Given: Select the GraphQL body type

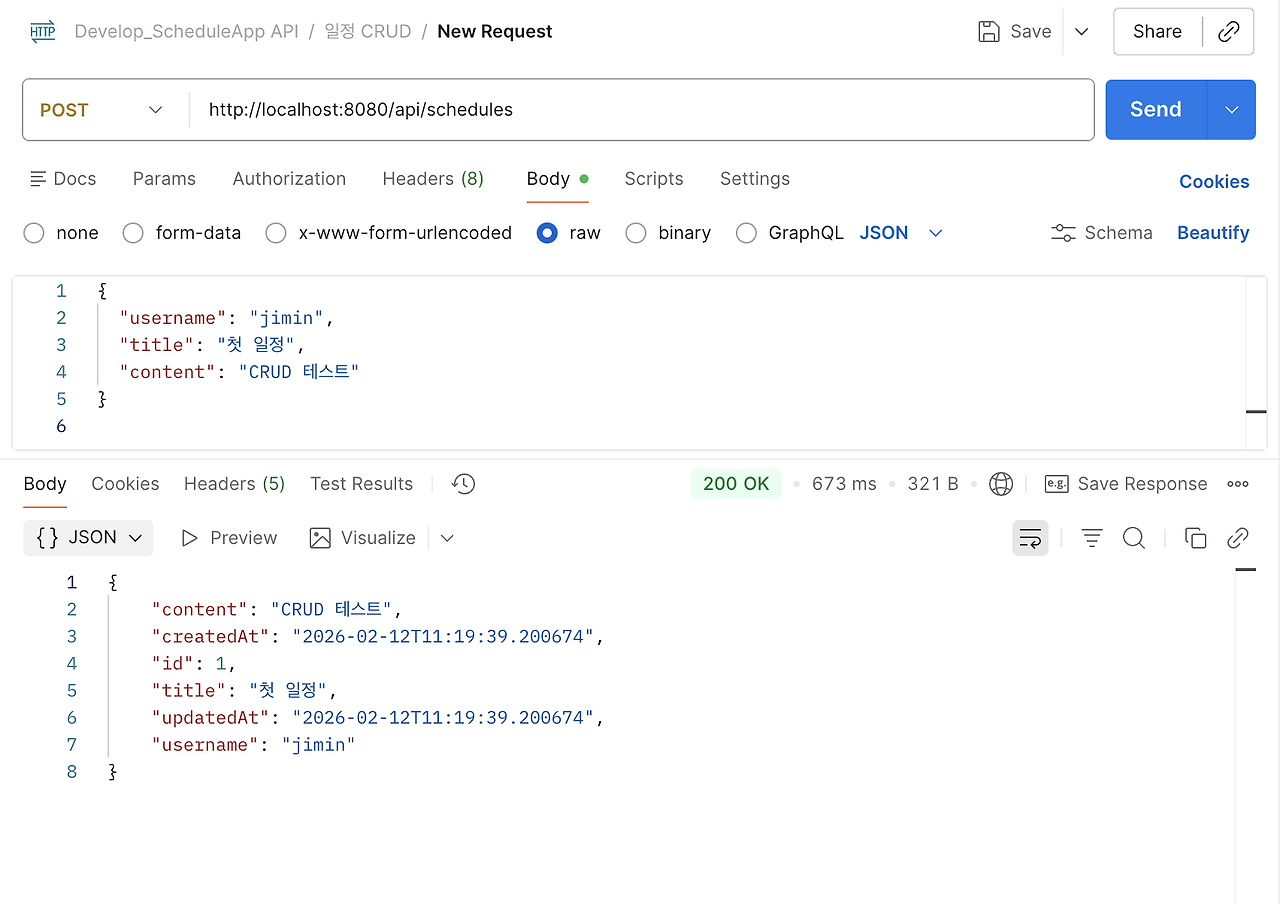Looking at the screenshot, I should pyautogui.click(x=746, y=233).
